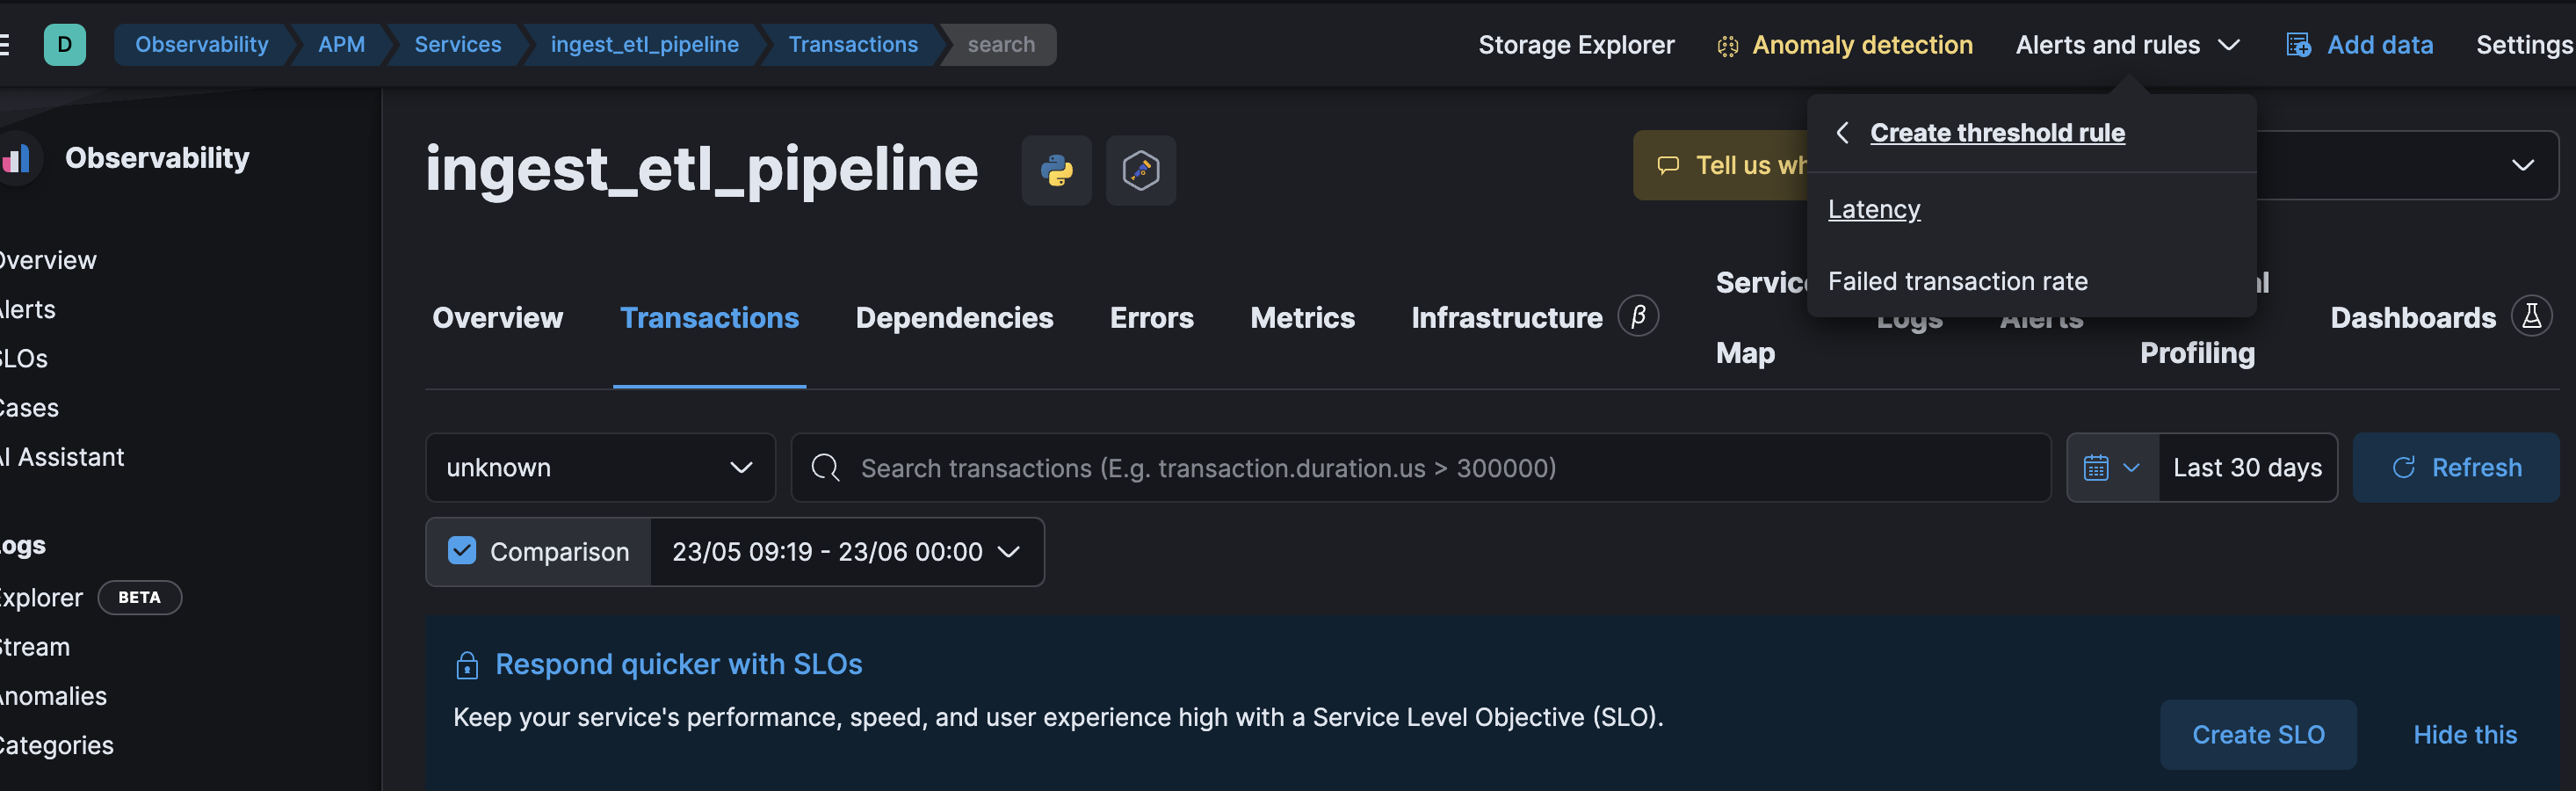Hide this SLO callout

click(2464, 735)
